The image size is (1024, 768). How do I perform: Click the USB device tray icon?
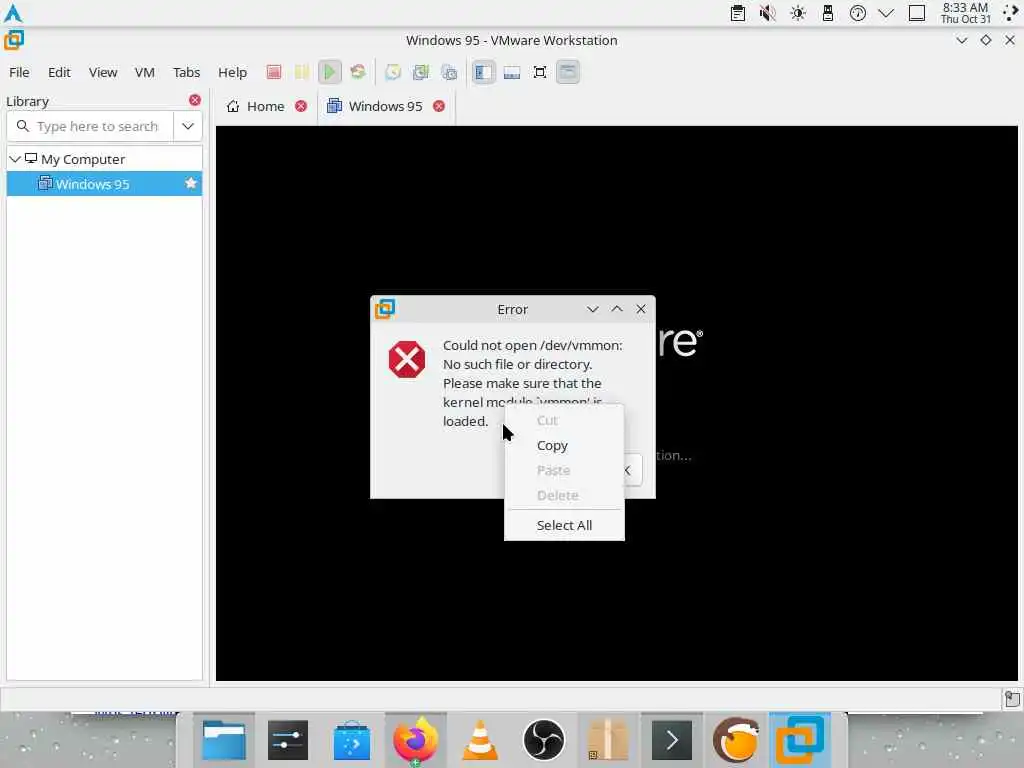(x=828, y=13)
